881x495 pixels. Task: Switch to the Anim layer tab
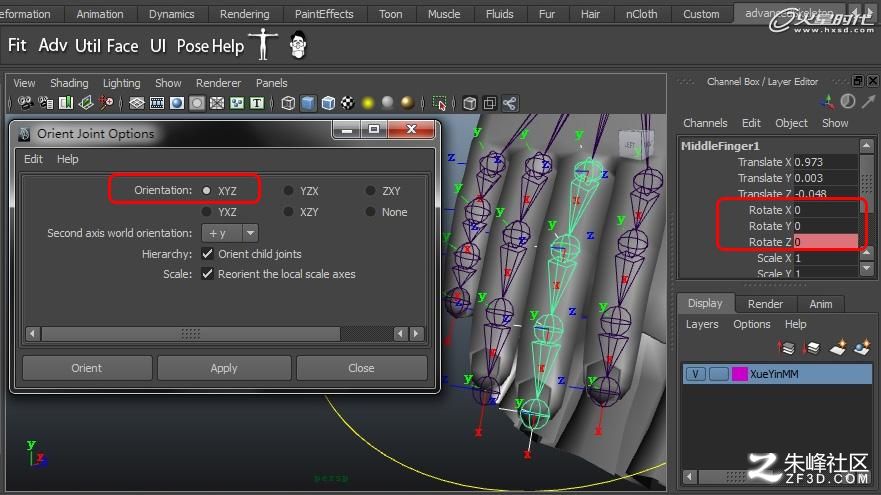coord(820,304)
